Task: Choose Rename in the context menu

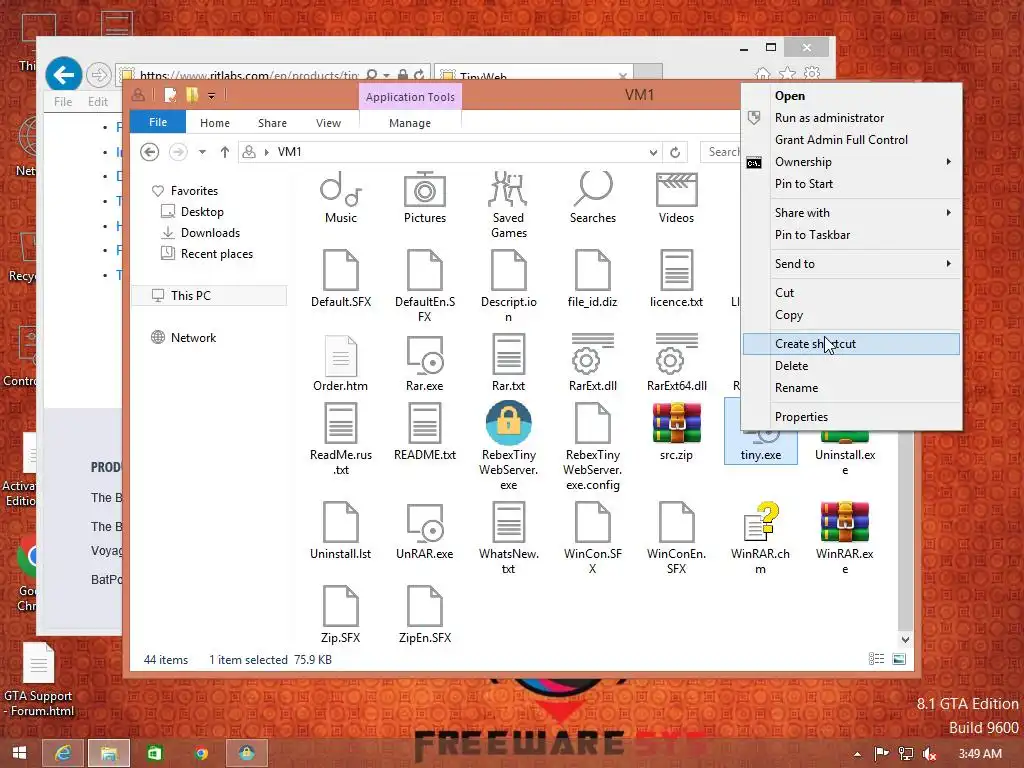Action: tap(851, 388)
